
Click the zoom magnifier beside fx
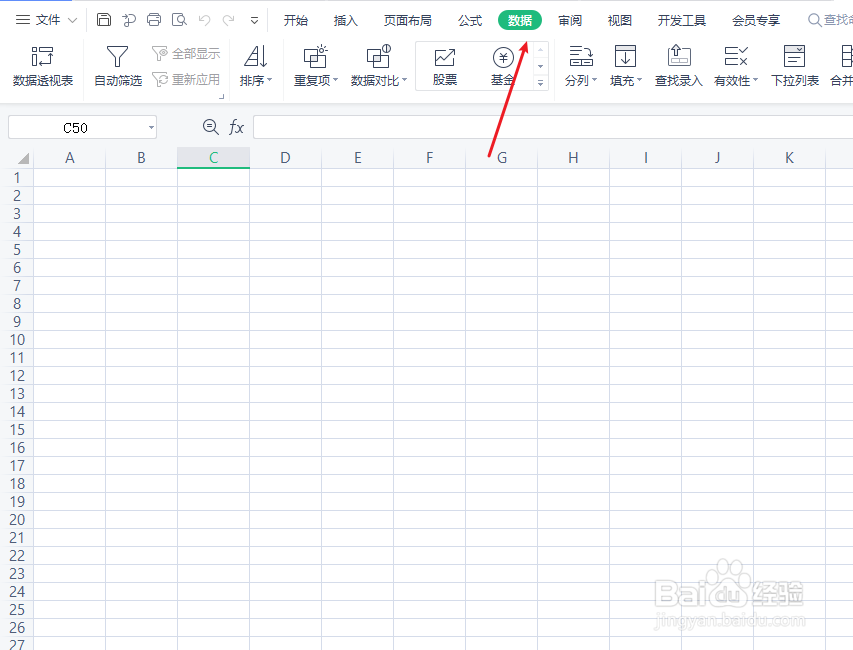click(x=210, y=127)
